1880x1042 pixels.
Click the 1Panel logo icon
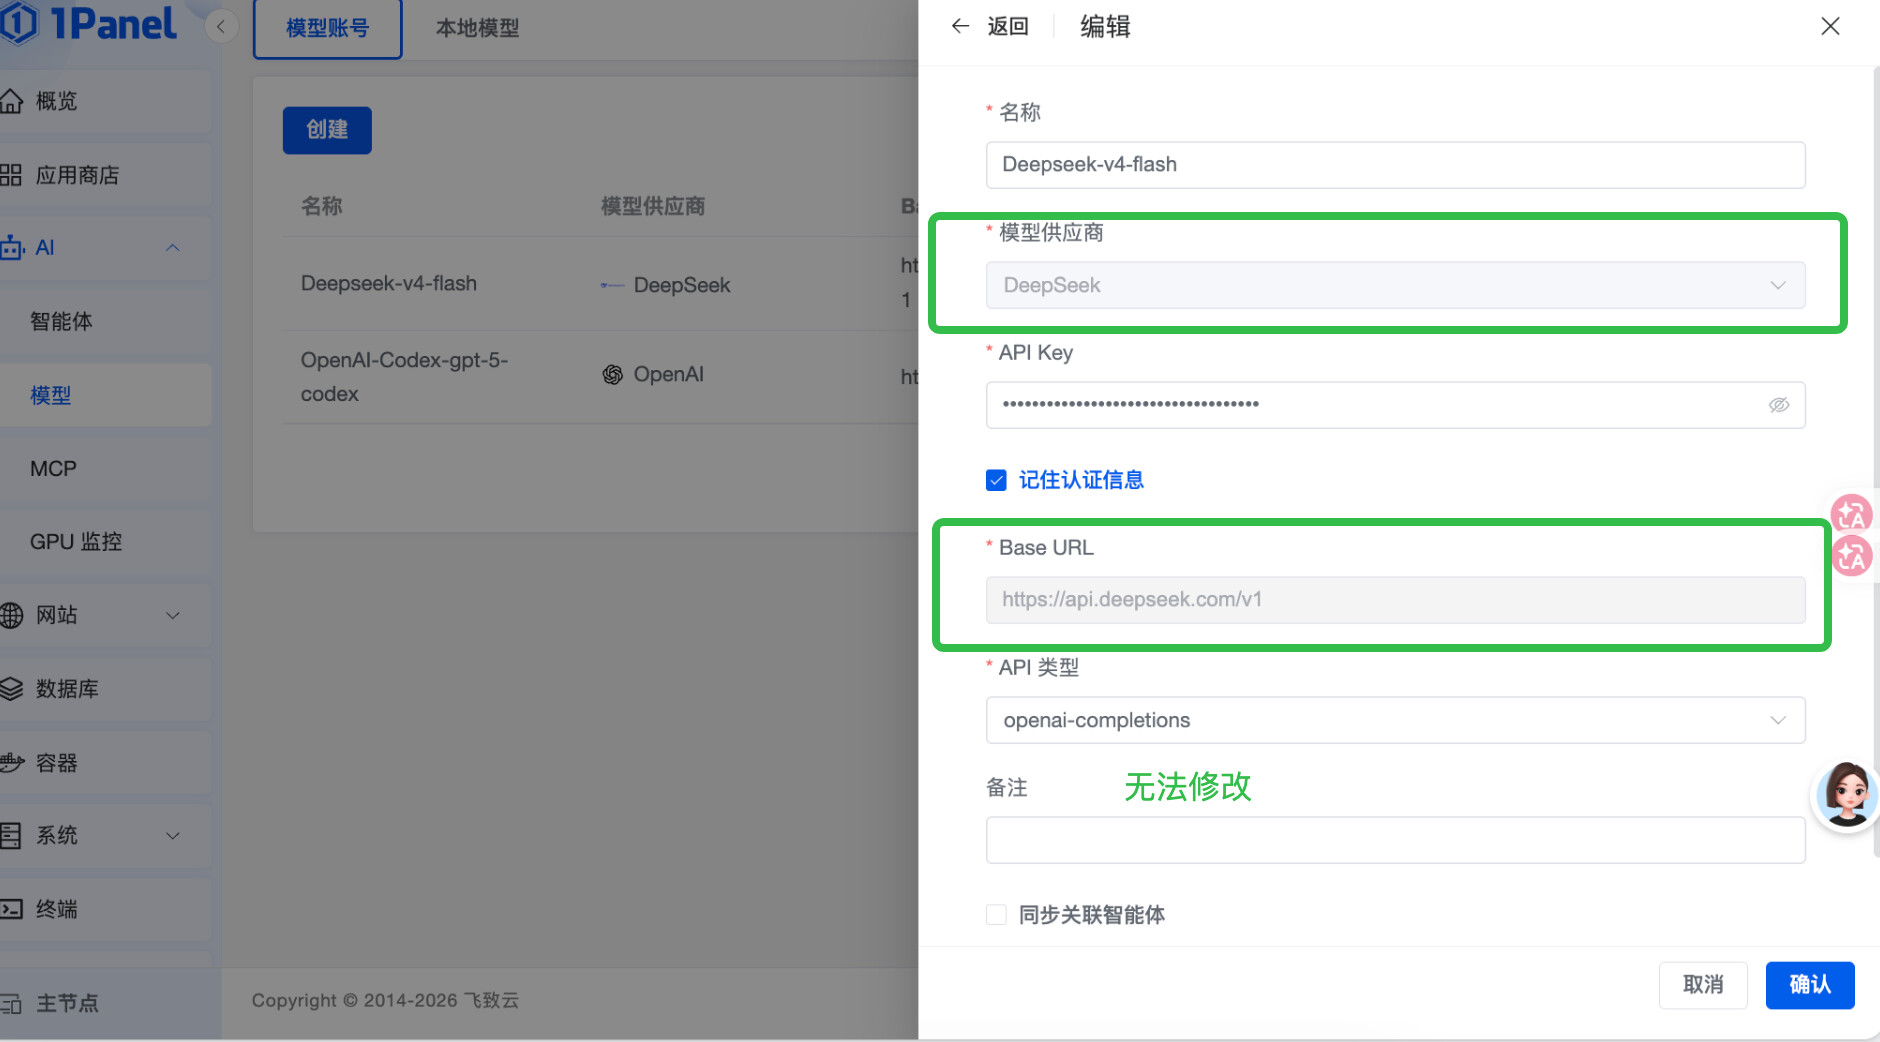pos(18,23)
